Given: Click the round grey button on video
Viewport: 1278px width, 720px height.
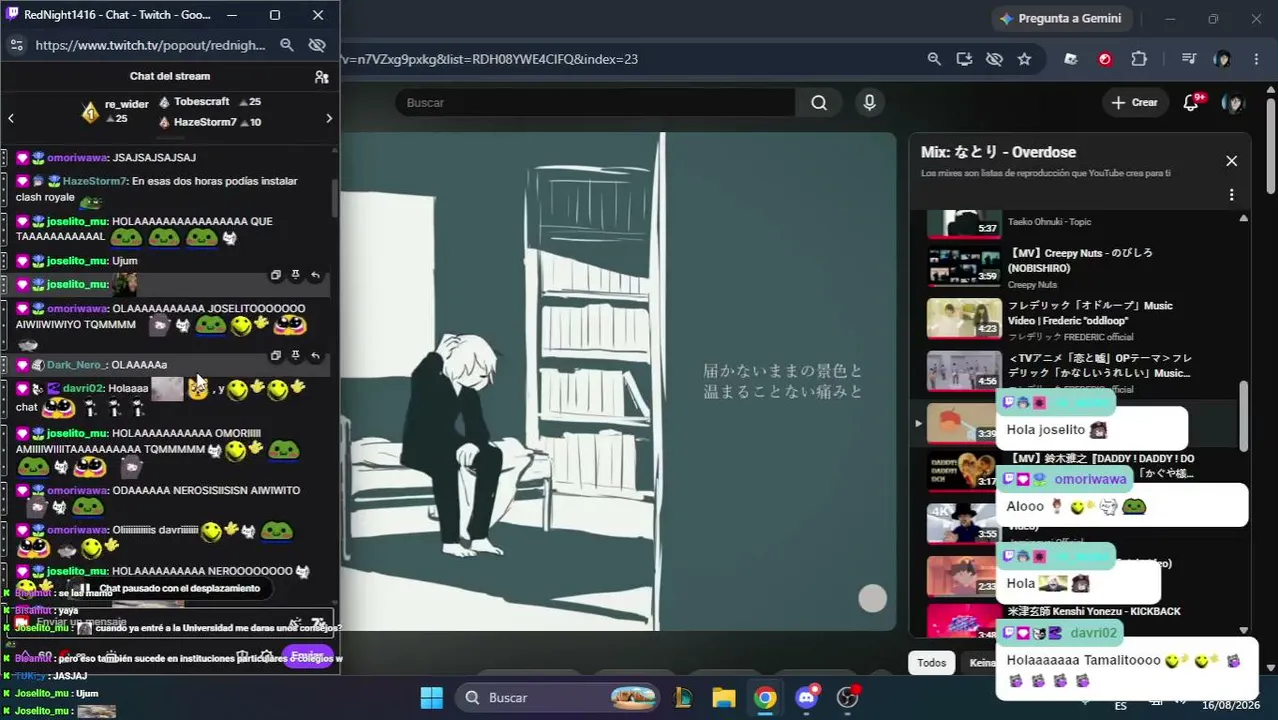Looking at the screenshot, I should [x=872, y=598].
